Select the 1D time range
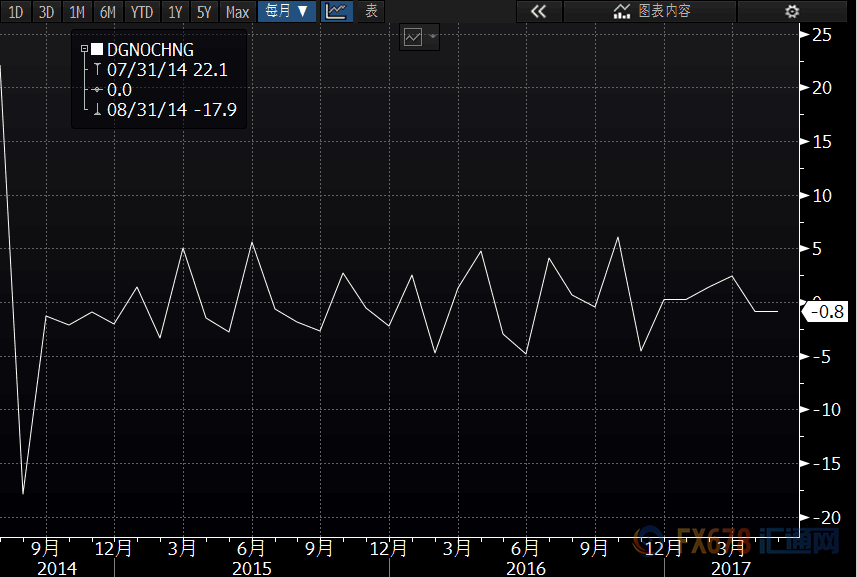This screenshot has height=577, width=857. [16, 11]
